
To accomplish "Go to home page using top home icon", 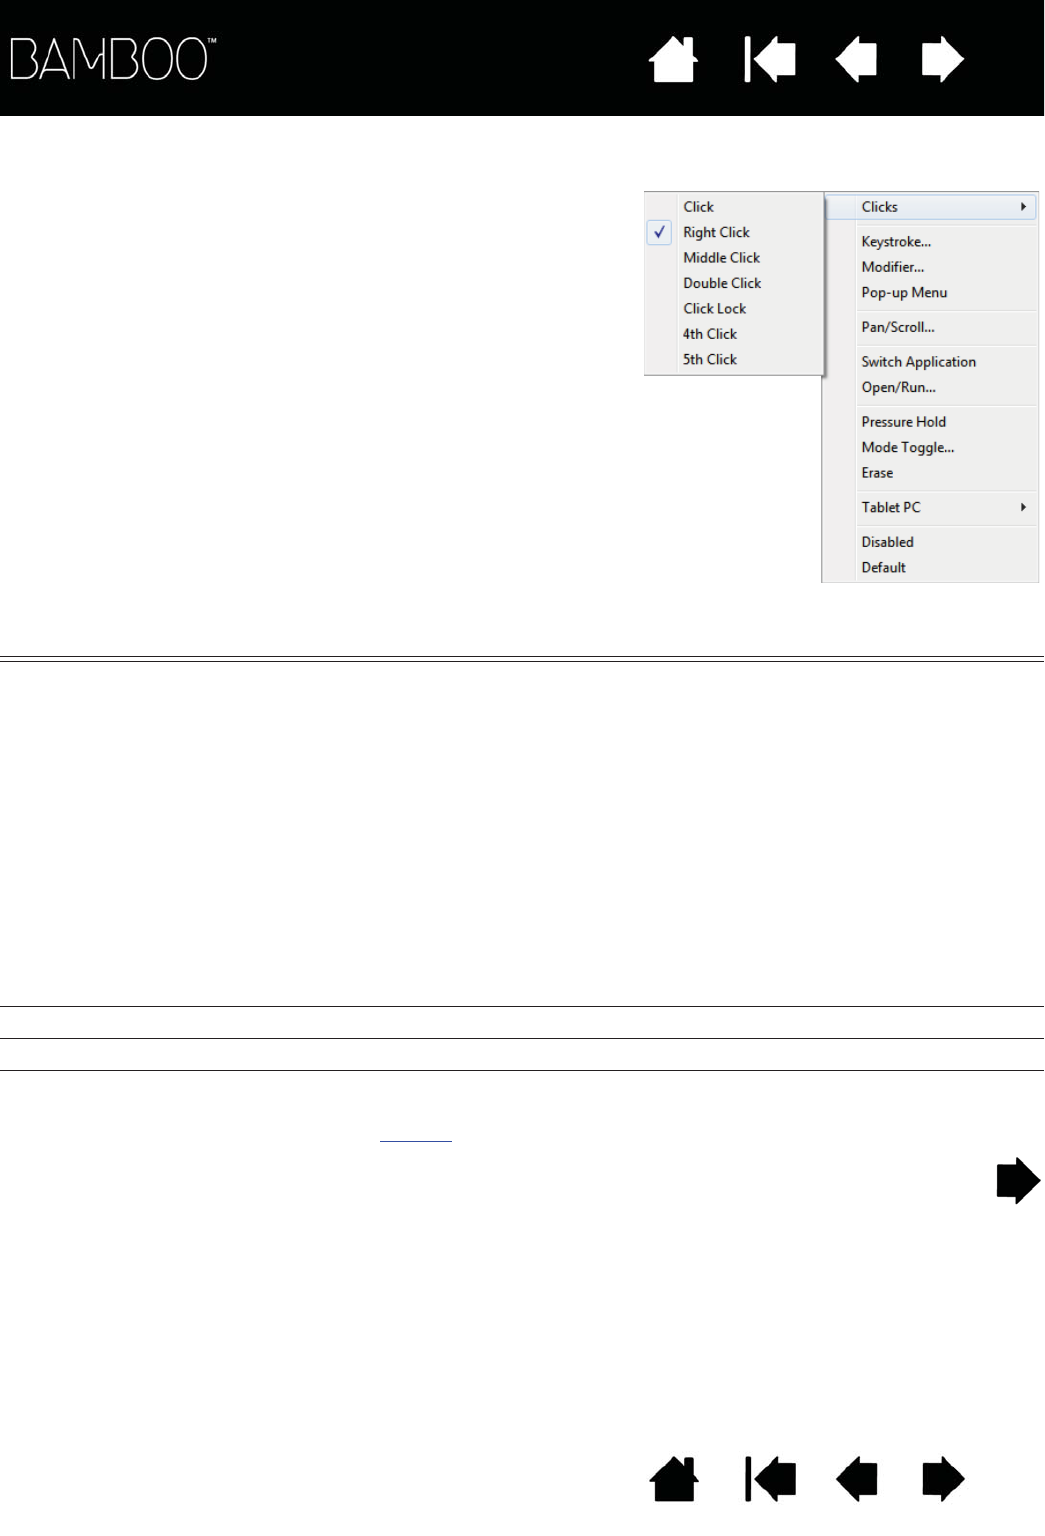I will tap(673, 60).
